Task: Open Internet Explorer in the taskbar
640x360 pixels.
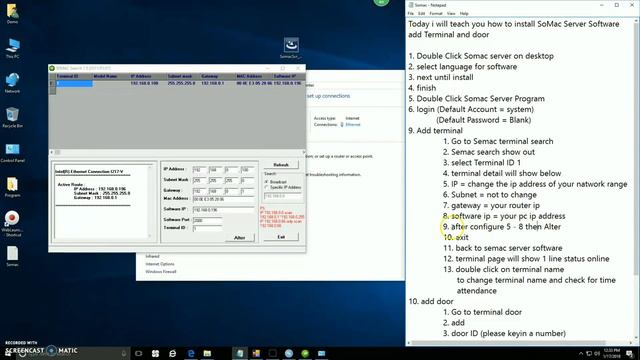Action: tap(173, 353)
